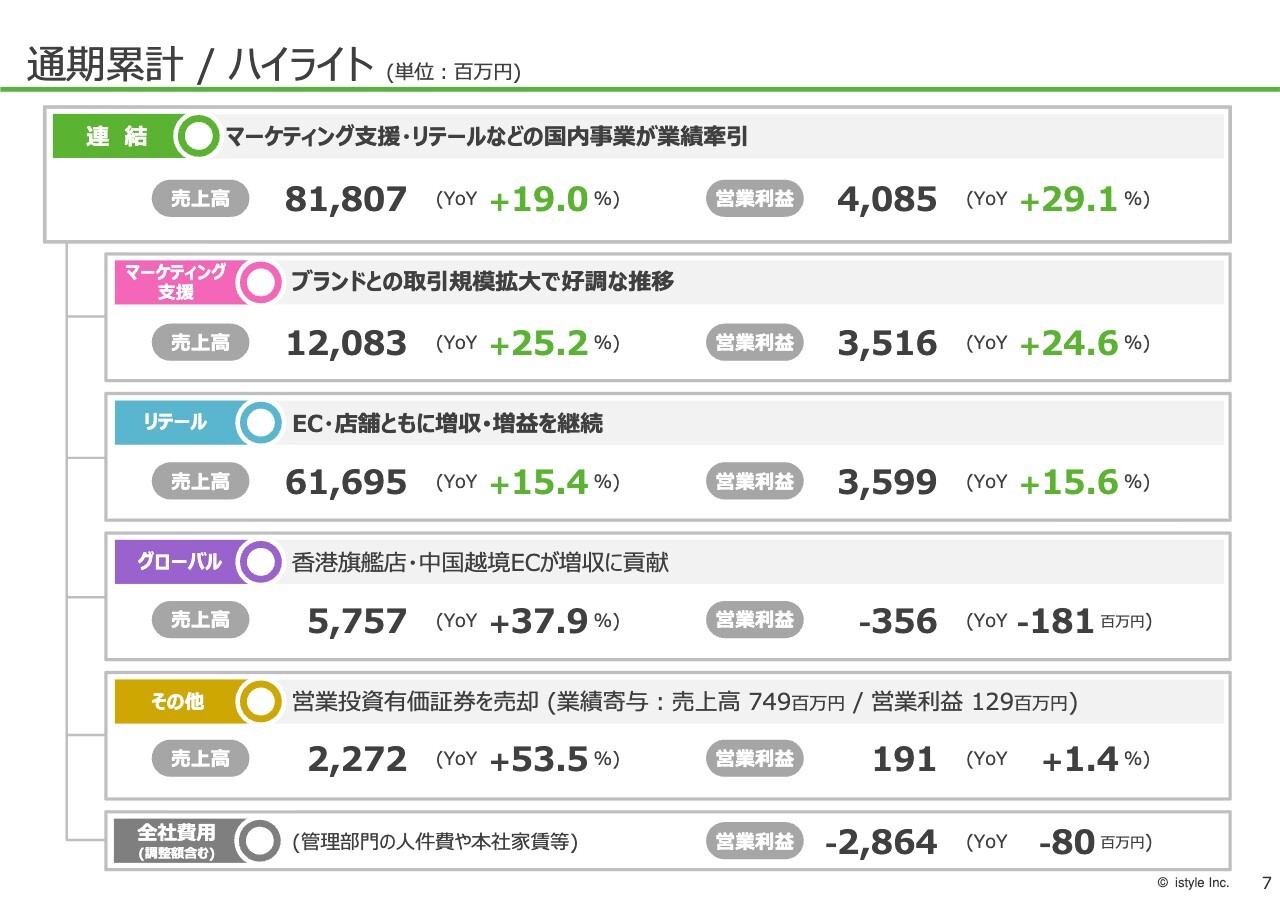Click the 営業利益 pill in the 連結 row
The width and height of the screenshot is (1280, 904).
point(755,199)
